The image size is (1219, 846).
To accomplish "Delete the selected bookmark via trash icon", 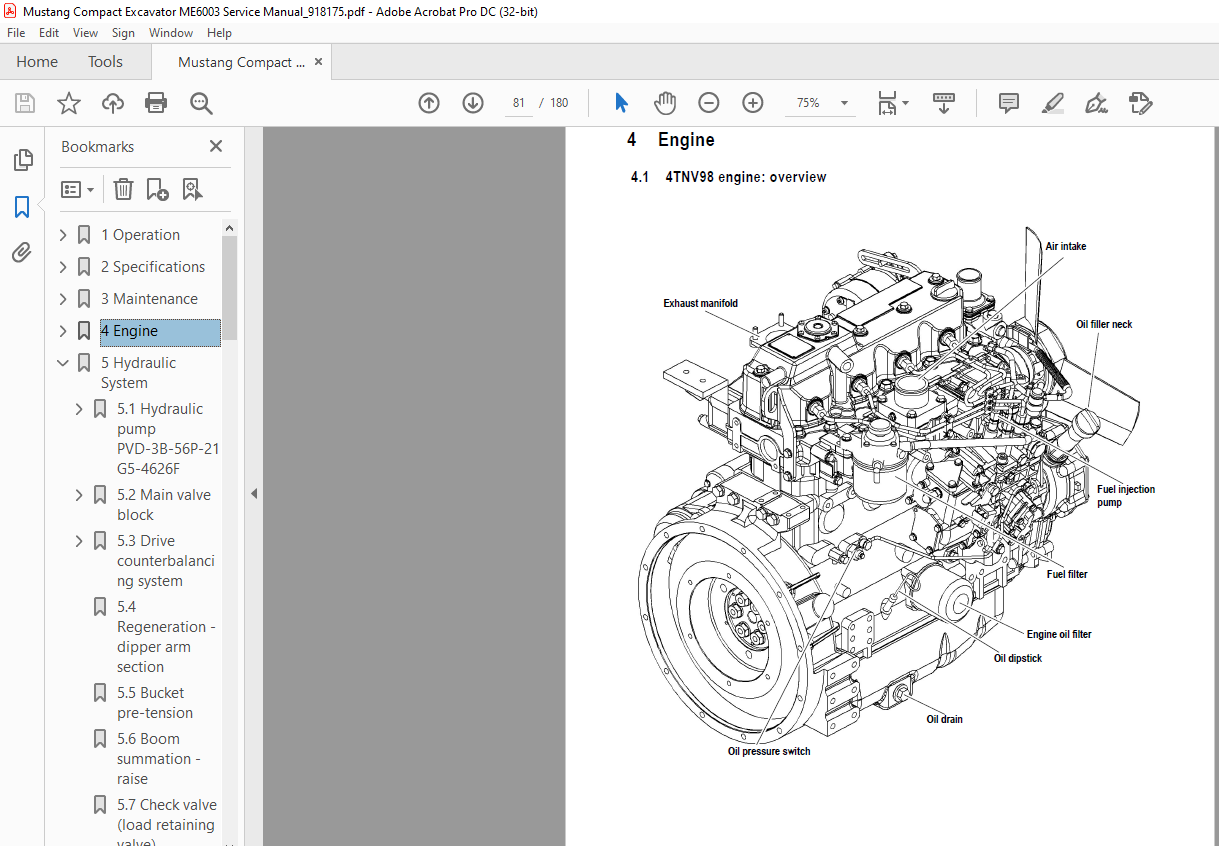I will (123, 189).
